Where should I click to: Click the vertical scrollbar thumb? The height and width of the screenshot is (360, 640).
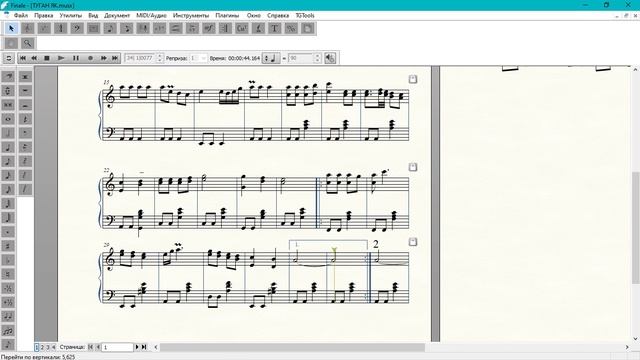pyautogui.click(x=636, y=227)
